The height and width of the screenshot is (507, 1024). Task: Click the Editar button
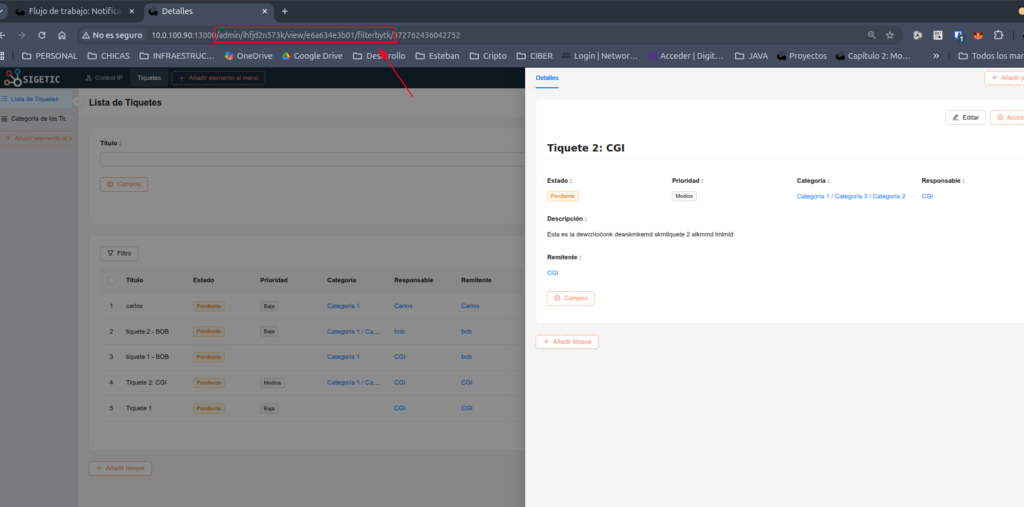[x=965, y=118]
